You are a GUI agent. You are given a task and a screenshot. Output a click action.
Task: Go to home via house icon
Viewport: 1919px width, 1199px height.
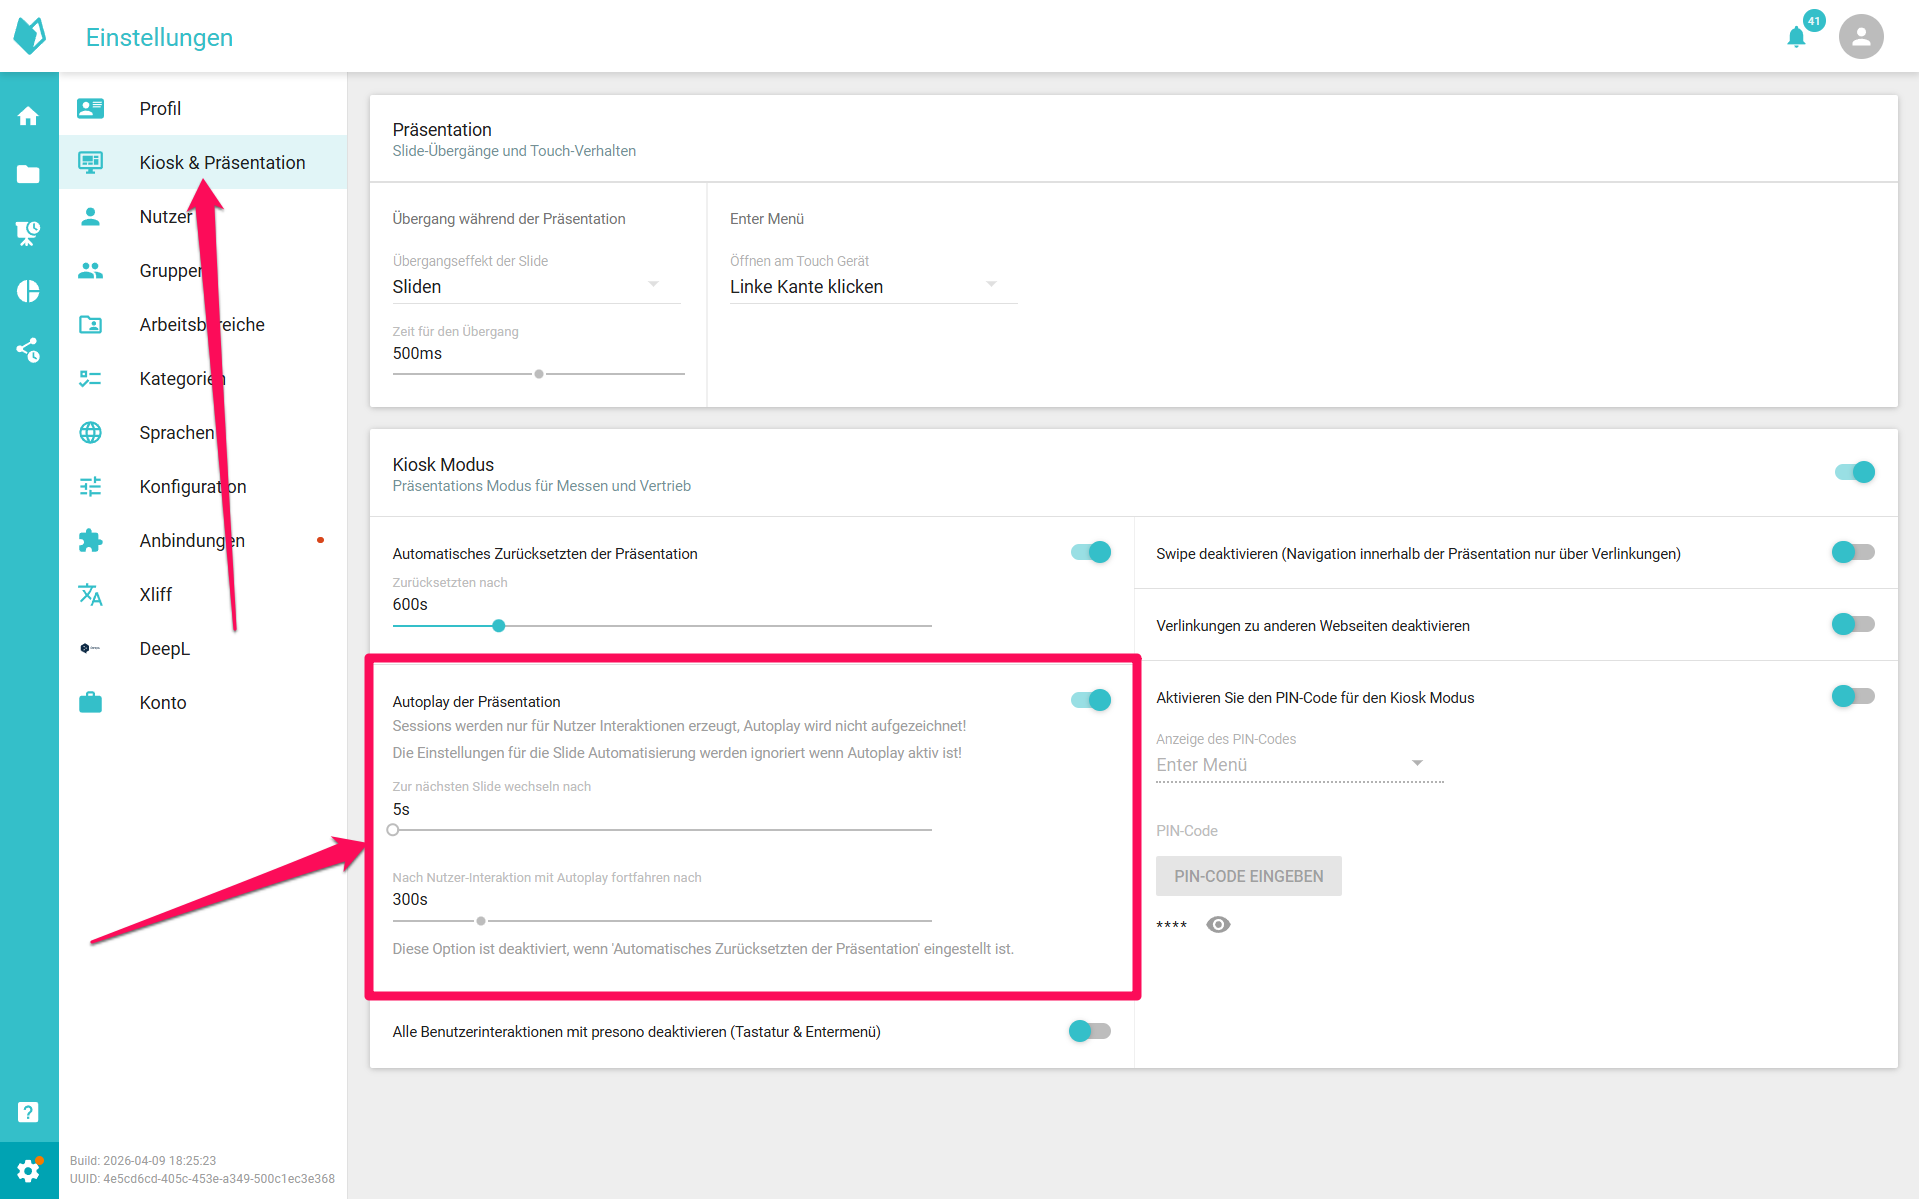28,116
